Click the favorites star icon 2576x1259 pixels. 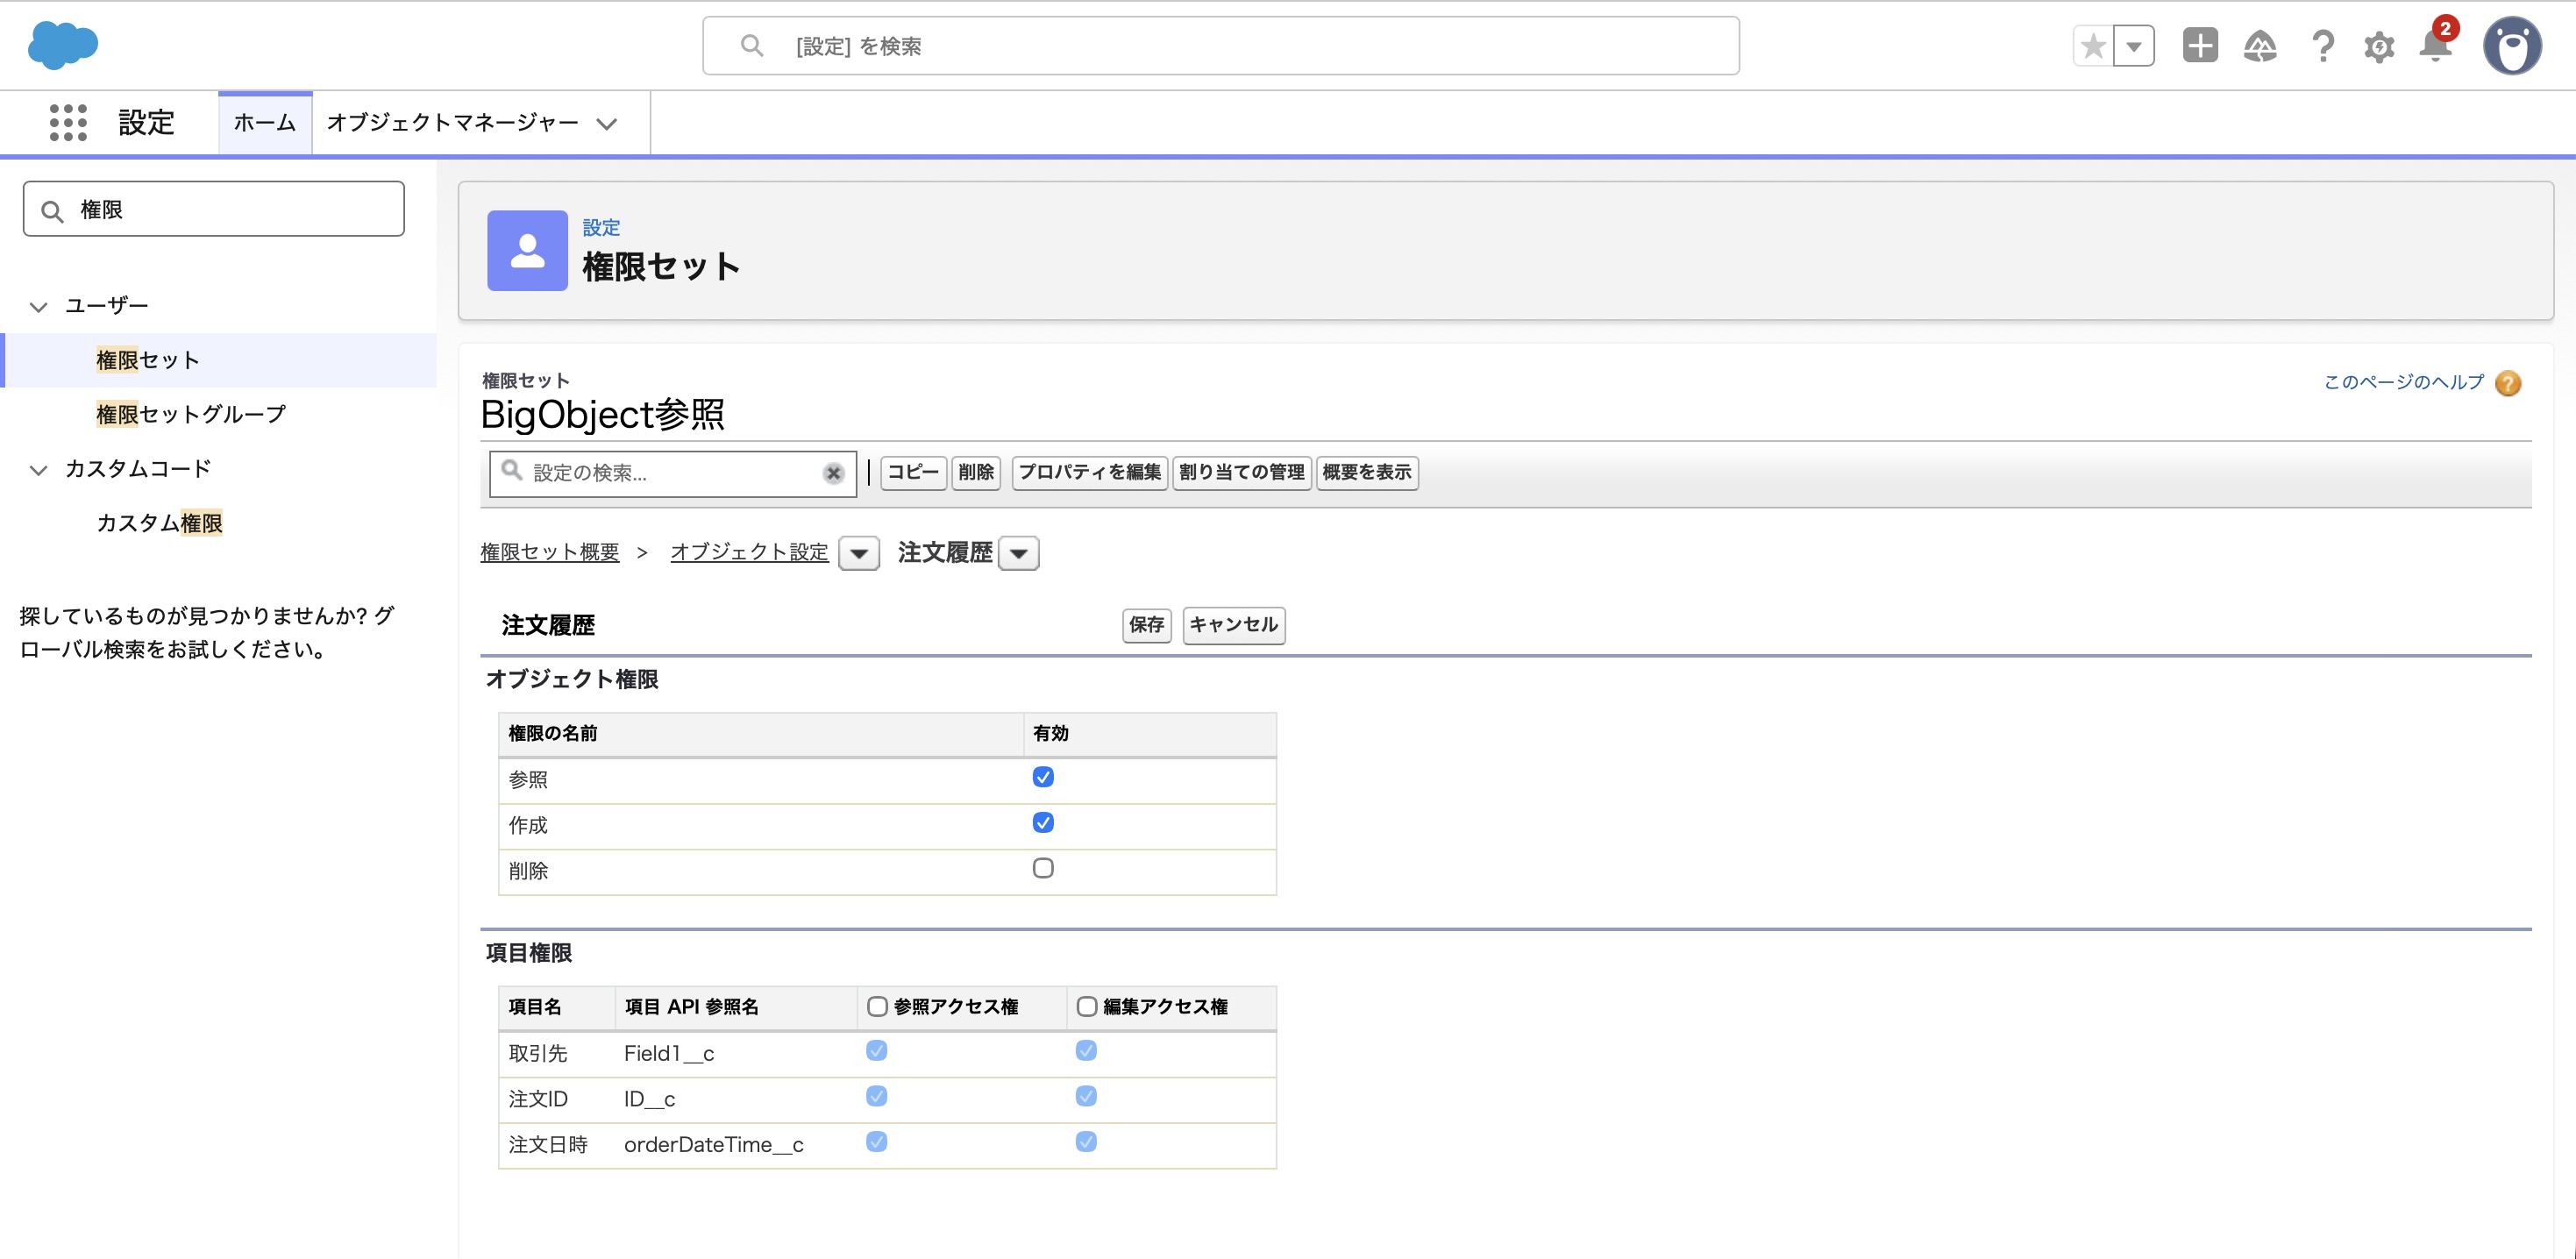click(x=2093, y=46)
